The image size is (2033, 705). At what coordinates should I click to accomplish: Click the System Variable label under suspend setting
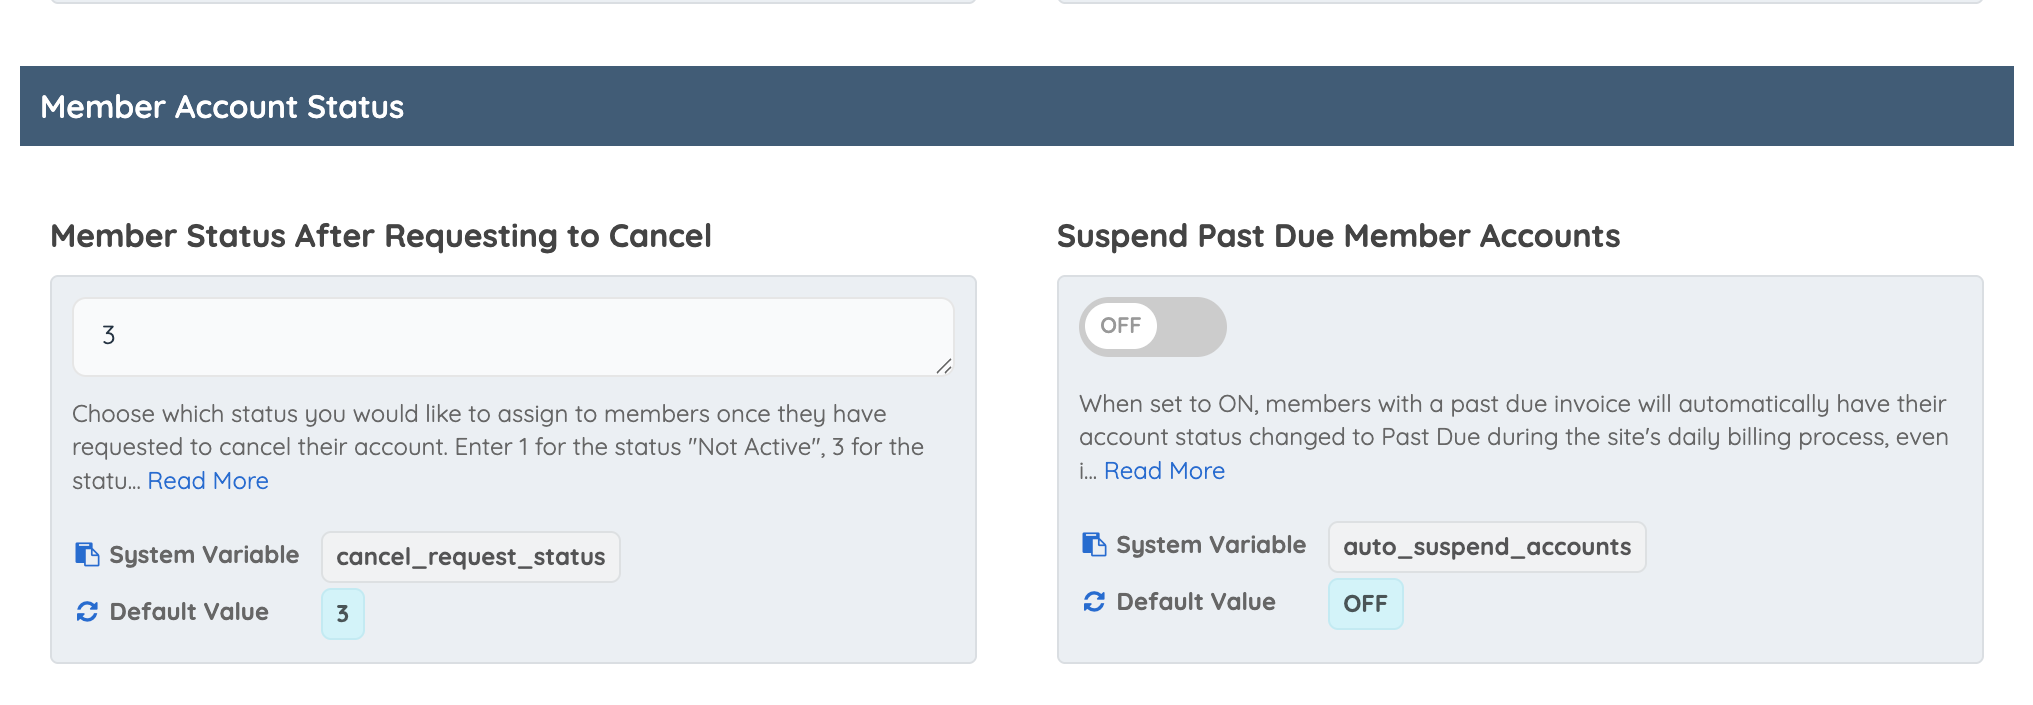point(1211,545)
